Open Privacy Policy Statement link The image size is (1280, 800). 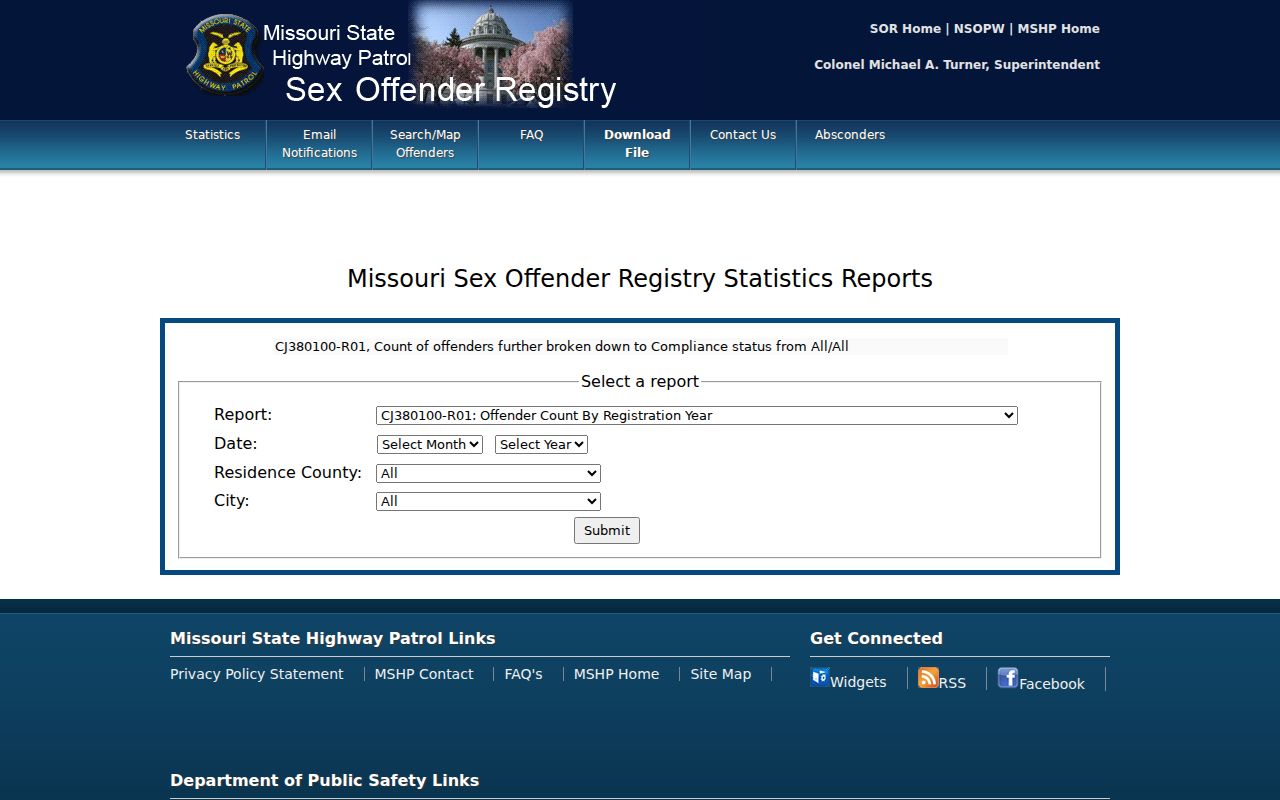pyautogui.click(x=257, y=674)
